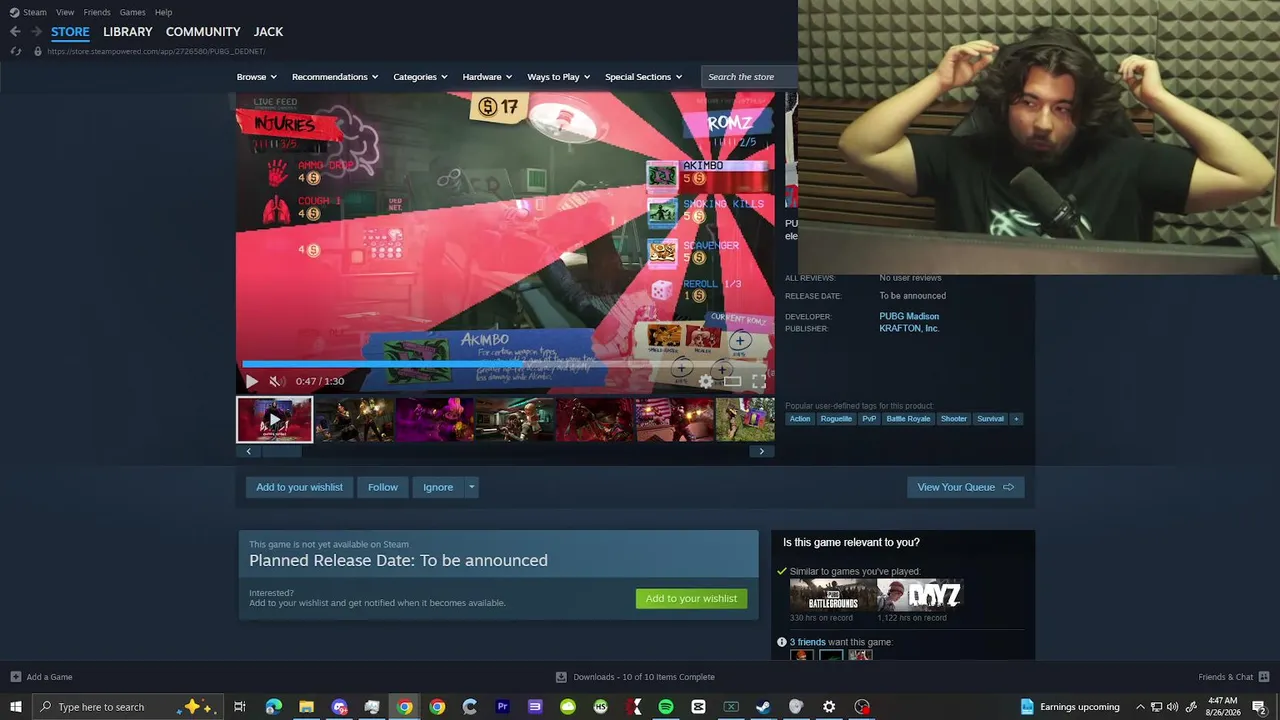1280x720 pixels.
Task: Add a tag with the plus button
Action: click(x=1016, y=419)
